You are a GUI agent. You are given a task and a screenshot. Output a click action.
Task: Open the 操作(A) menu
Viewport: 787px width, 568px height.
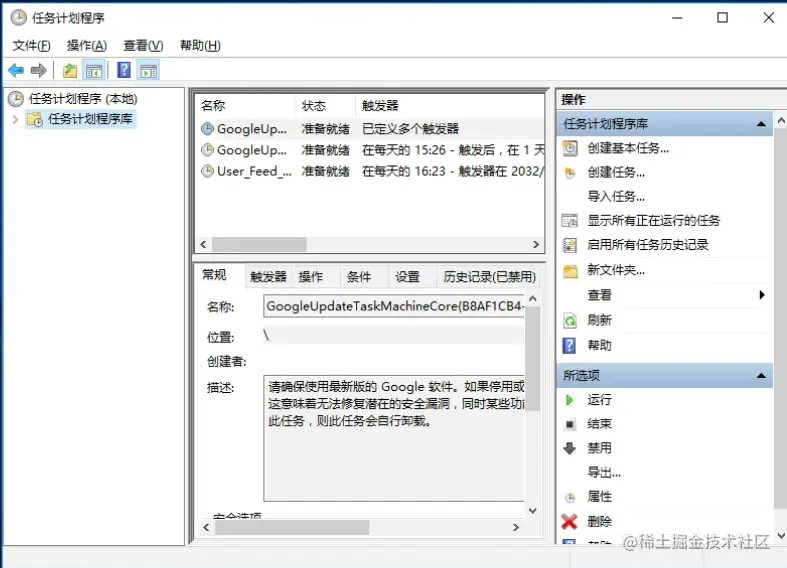tap(87, 46)
